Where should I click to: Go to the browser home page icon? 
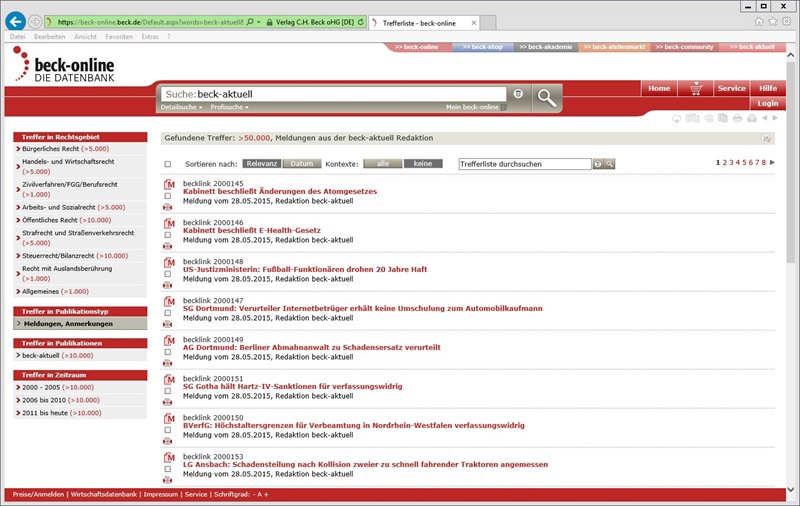pos(759,21)
